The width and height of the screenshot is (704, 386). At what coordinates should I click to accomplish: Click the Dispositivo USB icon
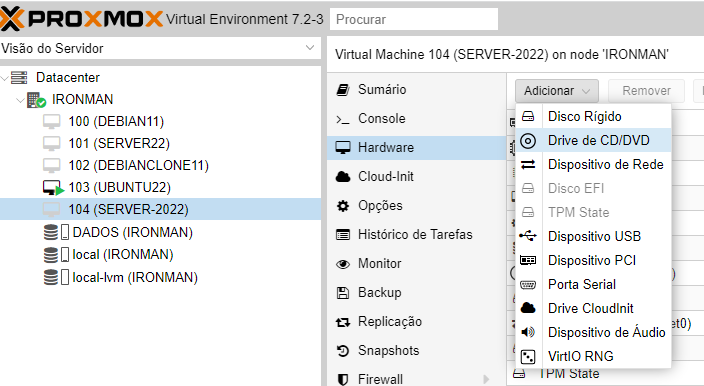point(528,236)
